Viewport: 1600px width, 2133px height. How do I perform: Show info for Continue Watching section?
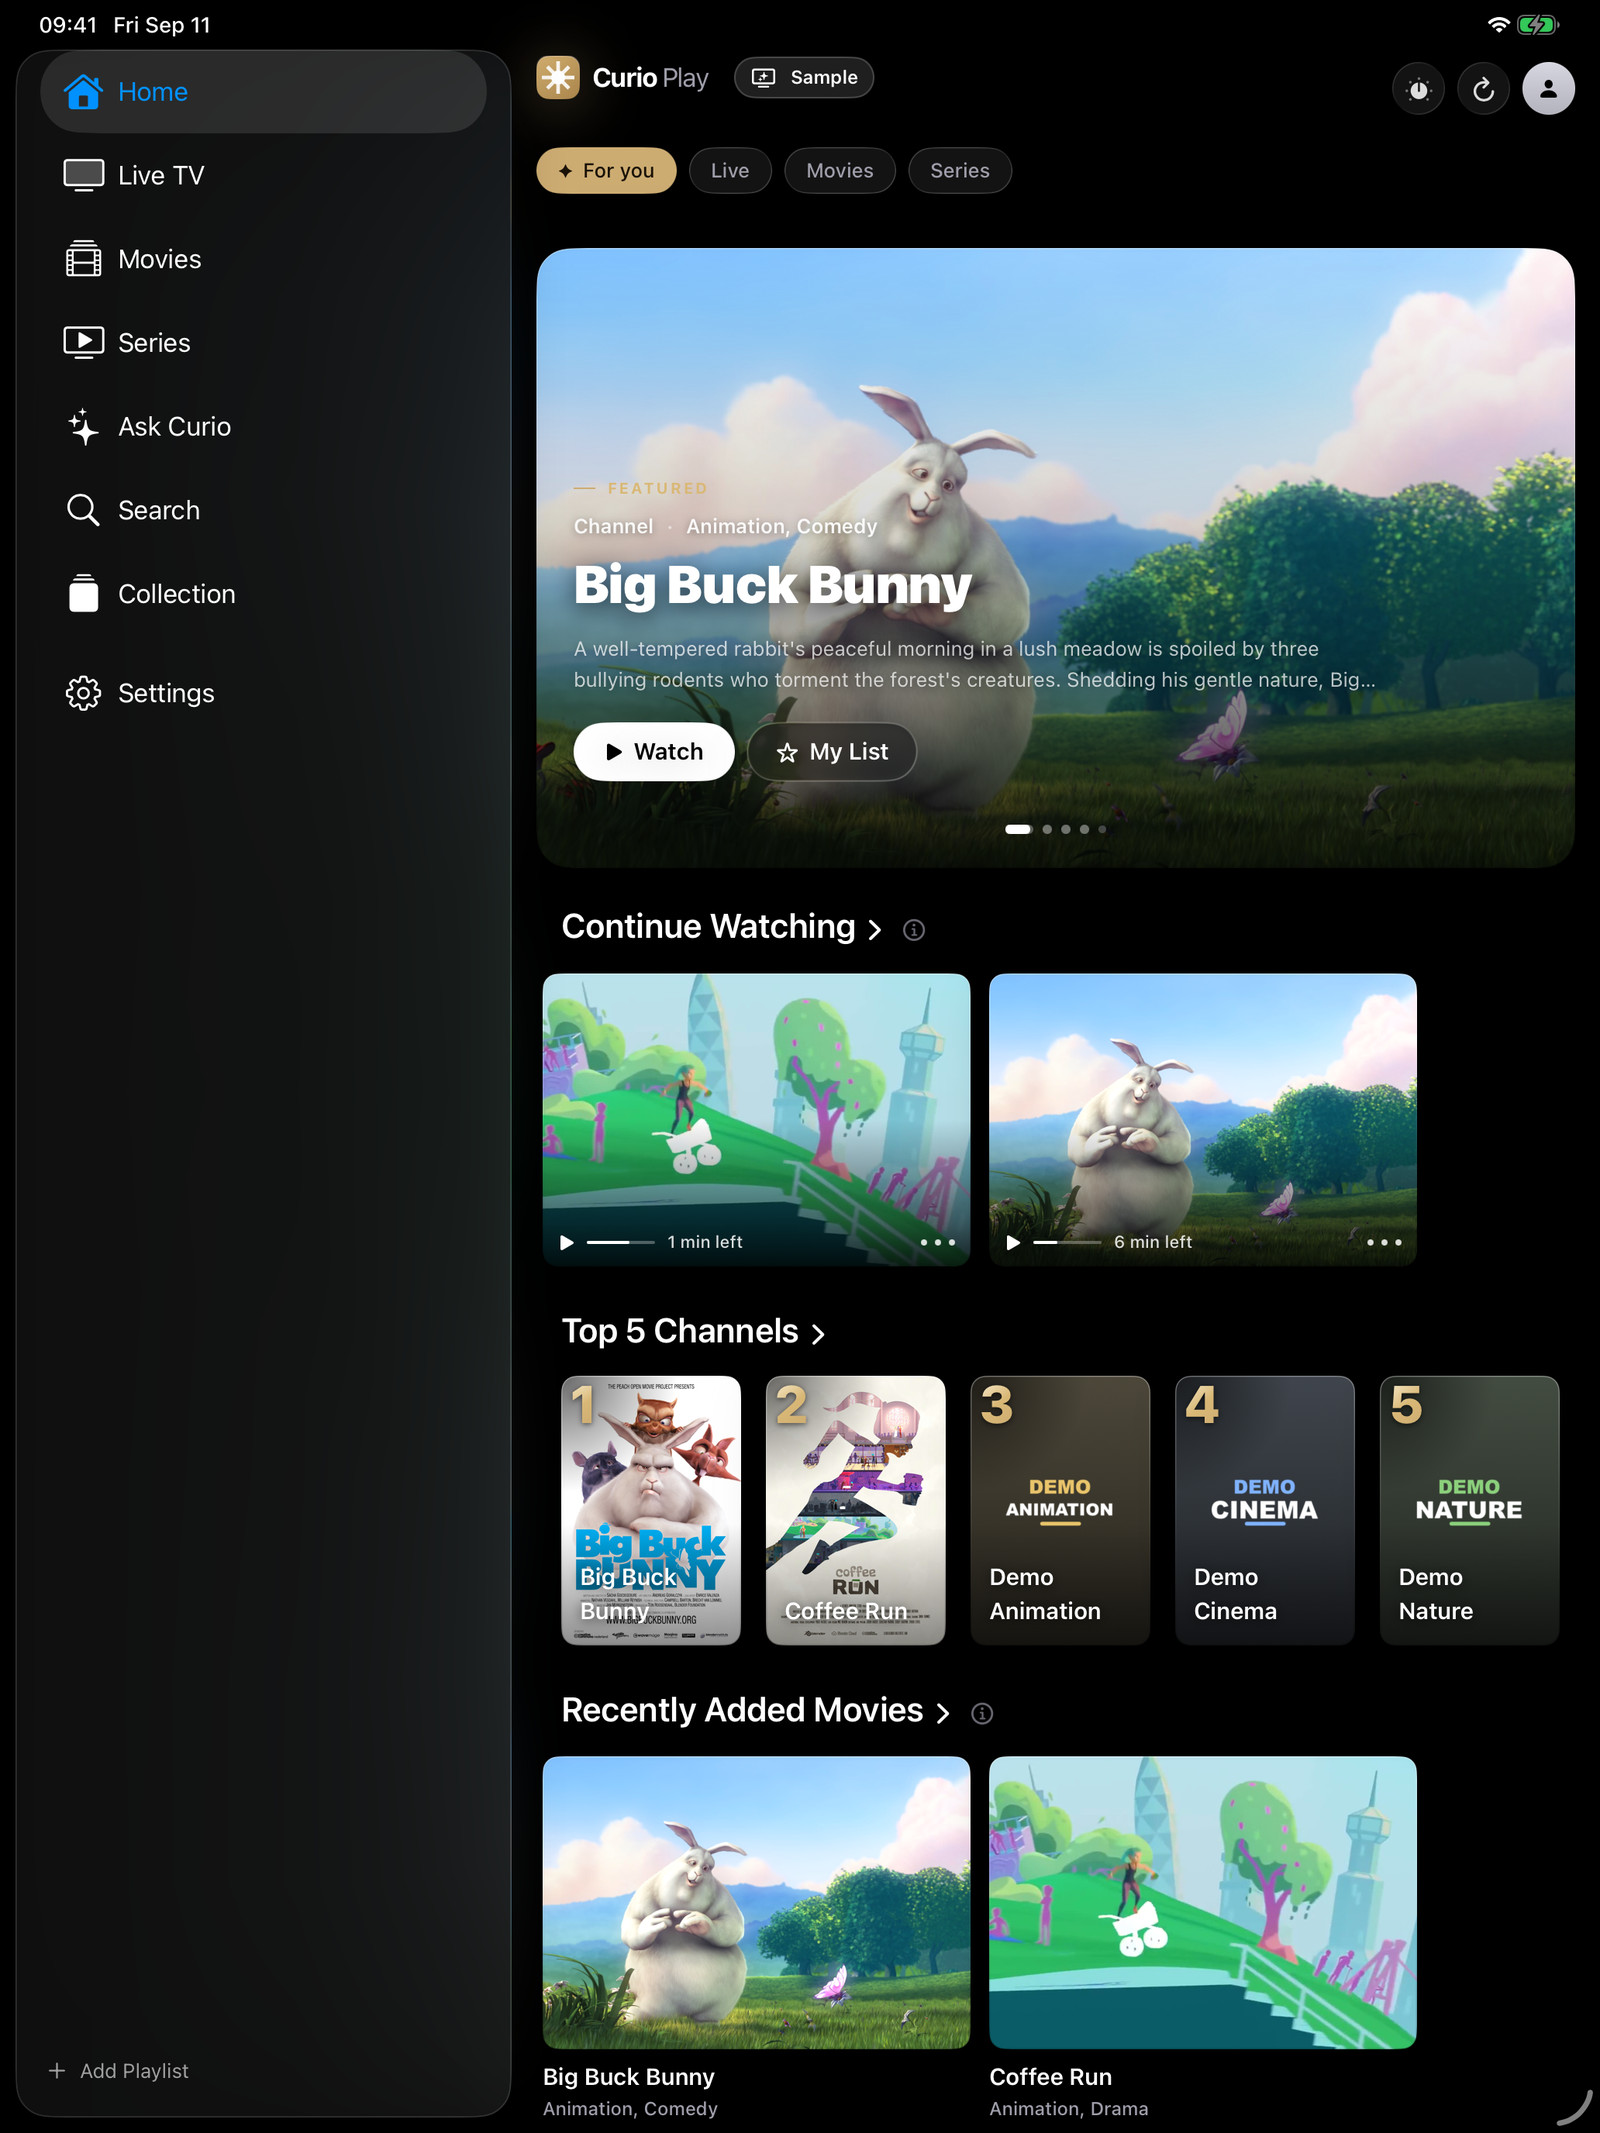913,930
